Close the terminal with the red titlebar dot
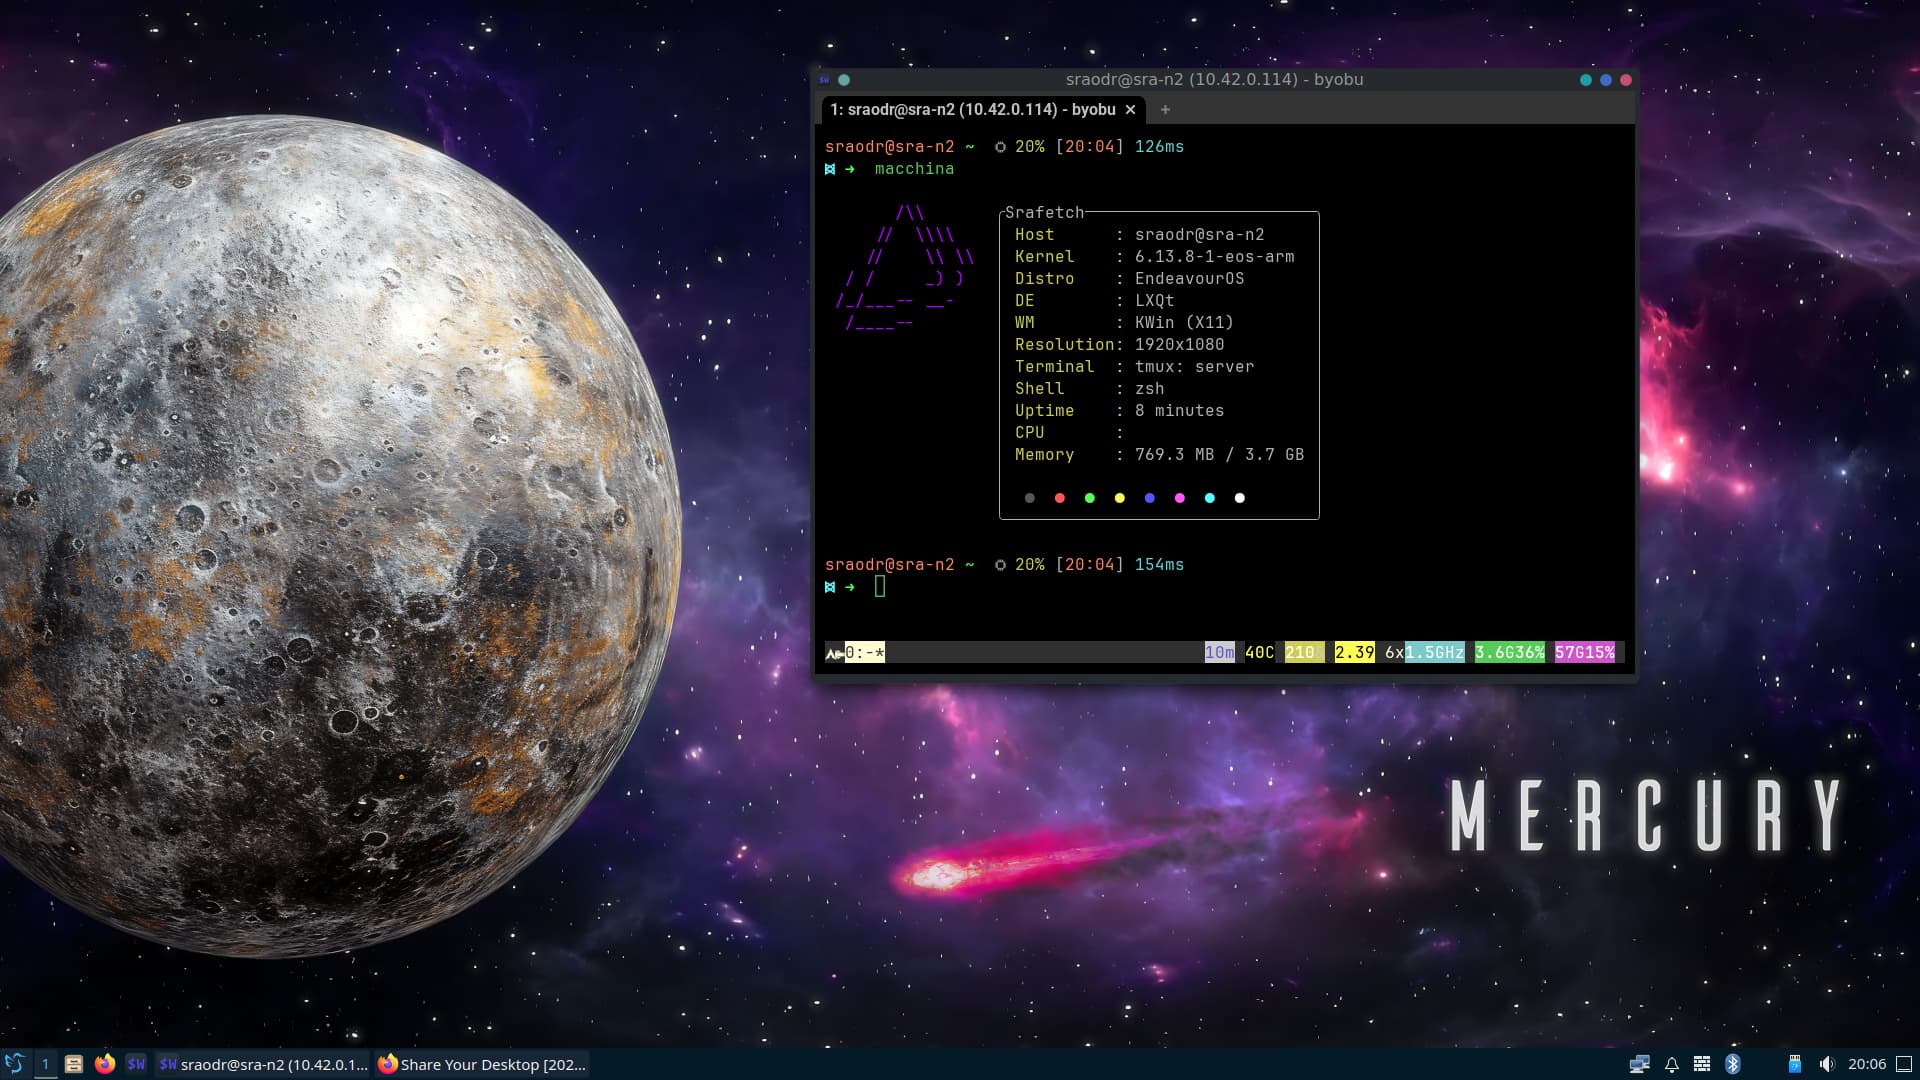The width and height of the screenshot is (1920, 1080). tap(1626, 80)
